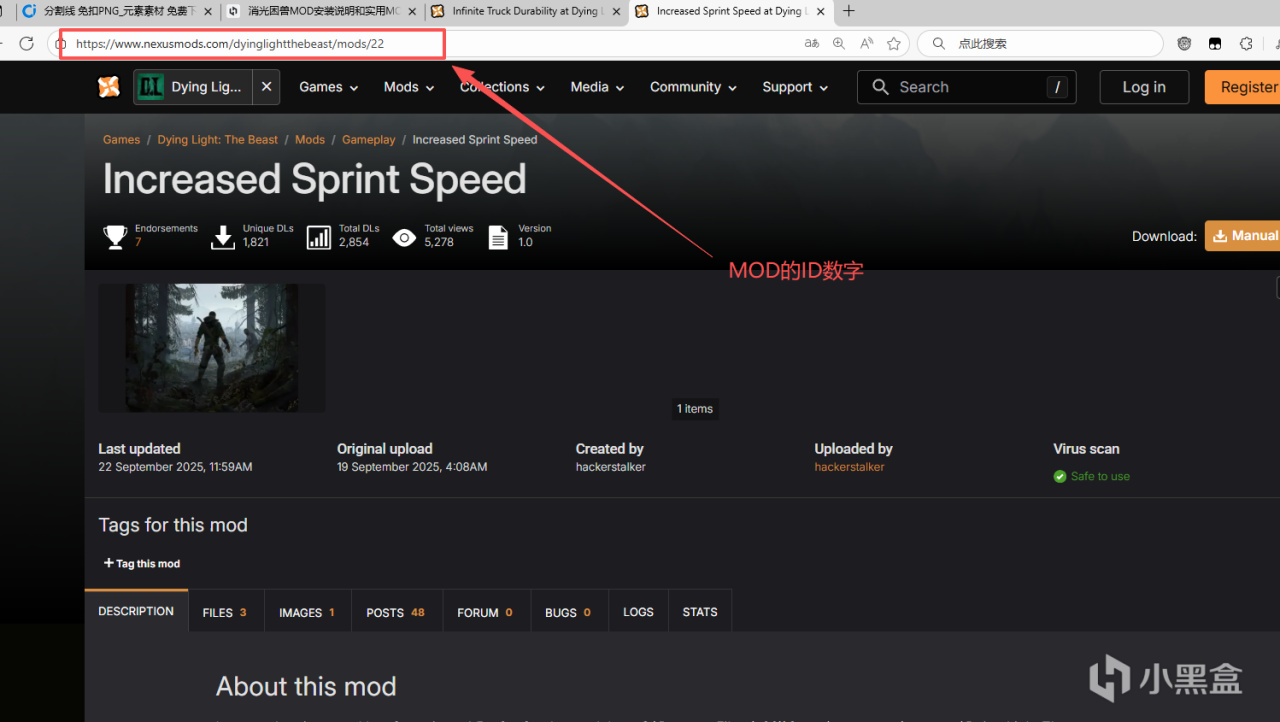Close the 分割线 免扣PNG tab

207,12
